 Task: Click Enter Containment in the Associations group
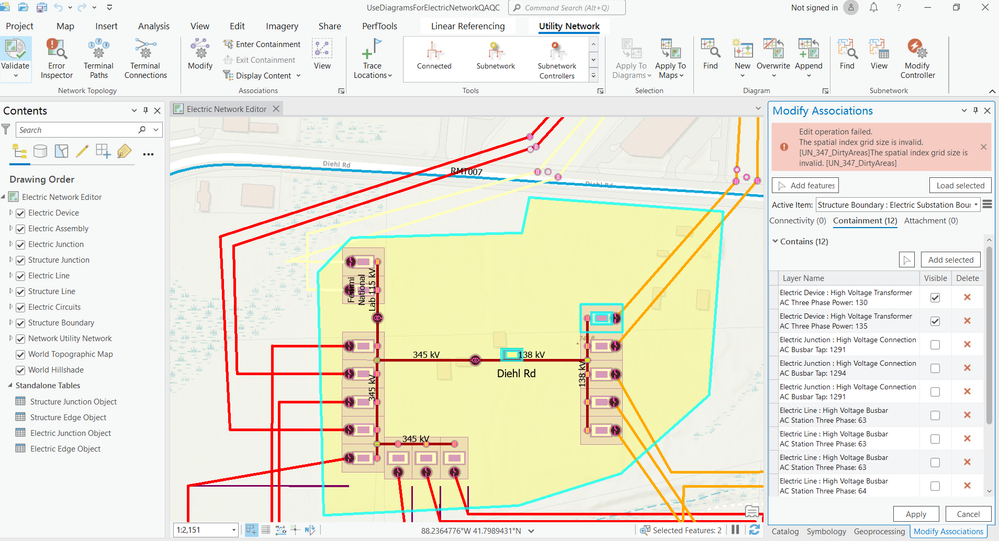262,44
